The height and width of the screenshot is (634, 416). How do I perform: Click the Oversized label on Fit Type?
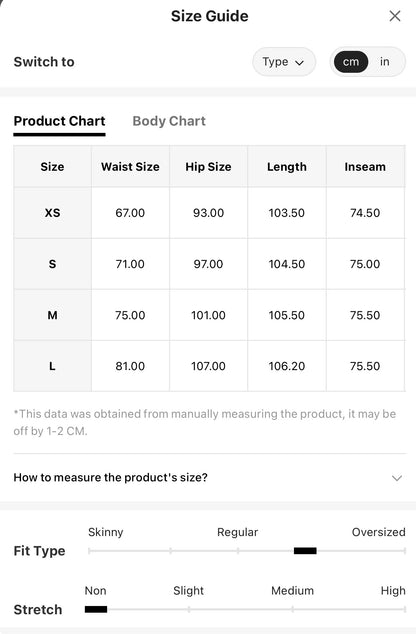378,532
